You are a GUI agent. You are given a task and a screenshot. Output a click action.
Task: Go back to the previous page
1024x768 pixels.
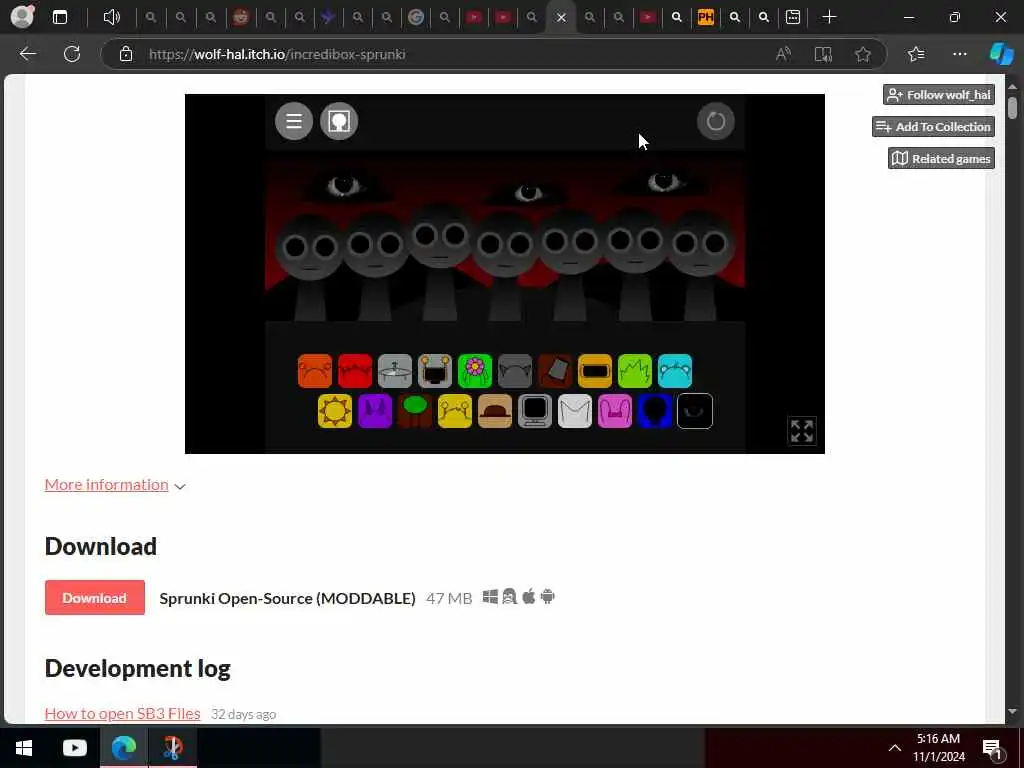coord(27,54)
